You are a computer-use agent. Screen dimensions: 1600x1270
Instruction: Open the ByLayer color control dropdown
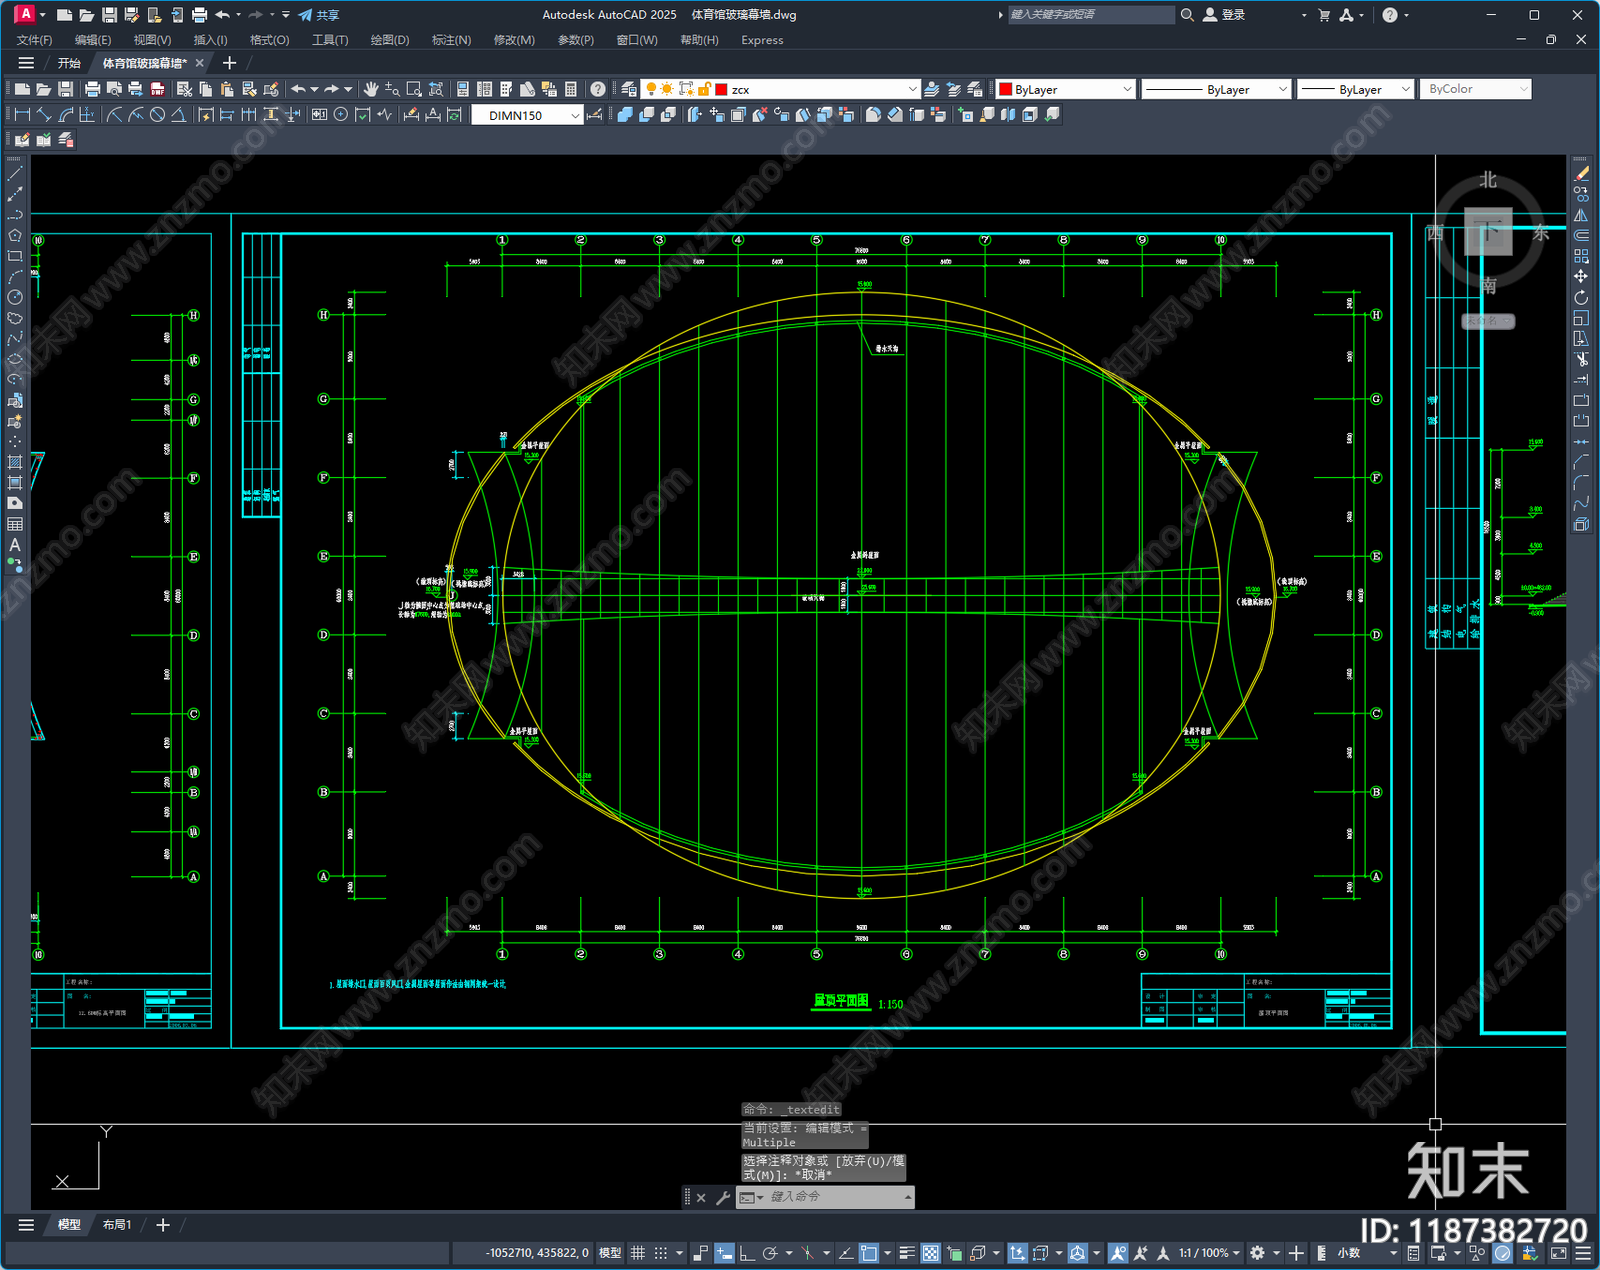tap(1127, 89)
